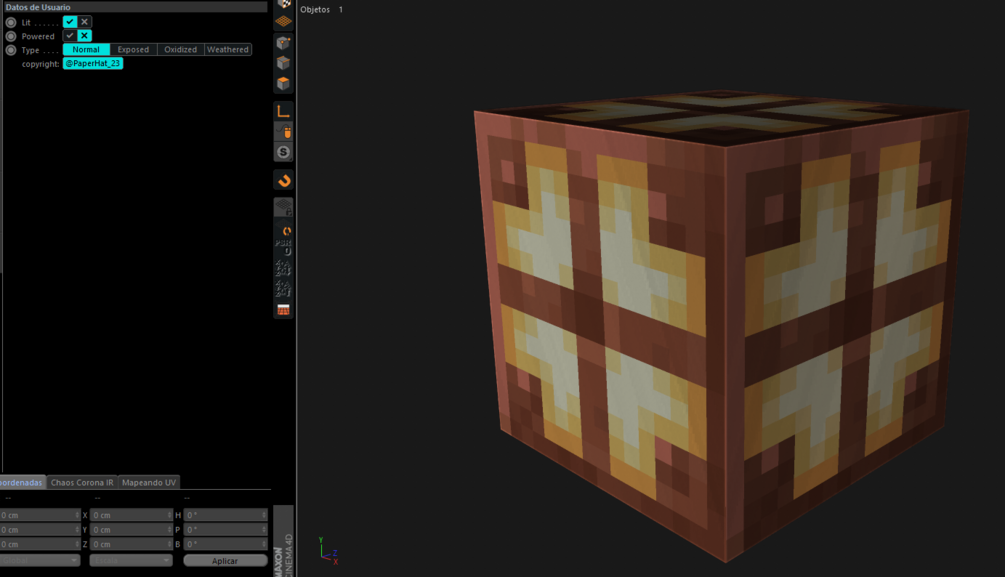Switch to the Coordenadas tab
This screenshot has width=1005, height=577.
pyautogui.click(x=22, y=482)
